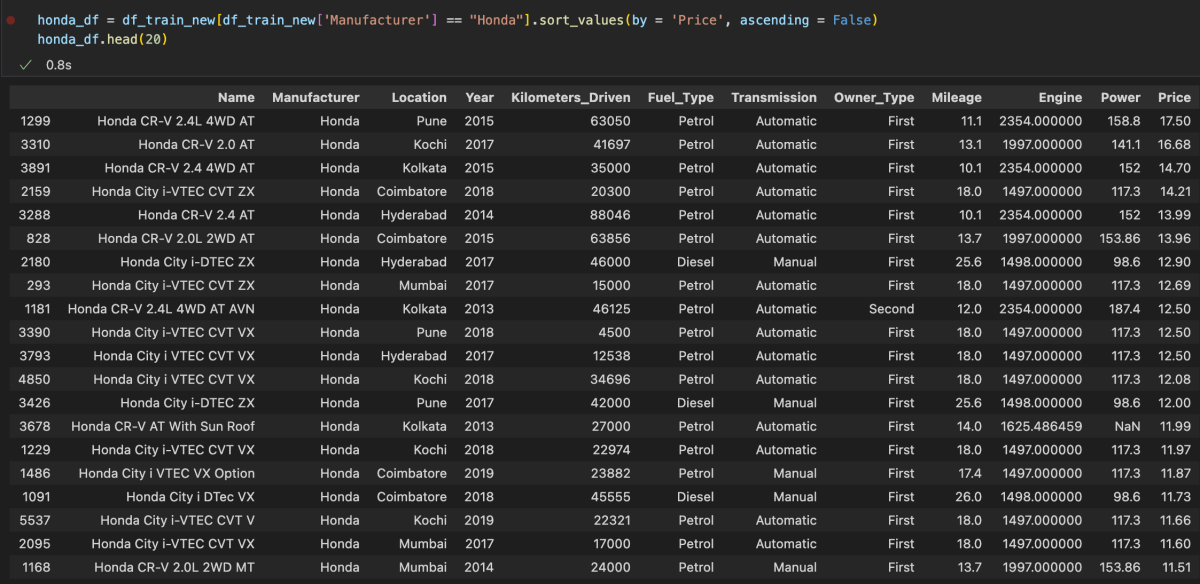Click the Power value 187.4
Viewport: 1200px width, 584px height.
click(1124, 309)
